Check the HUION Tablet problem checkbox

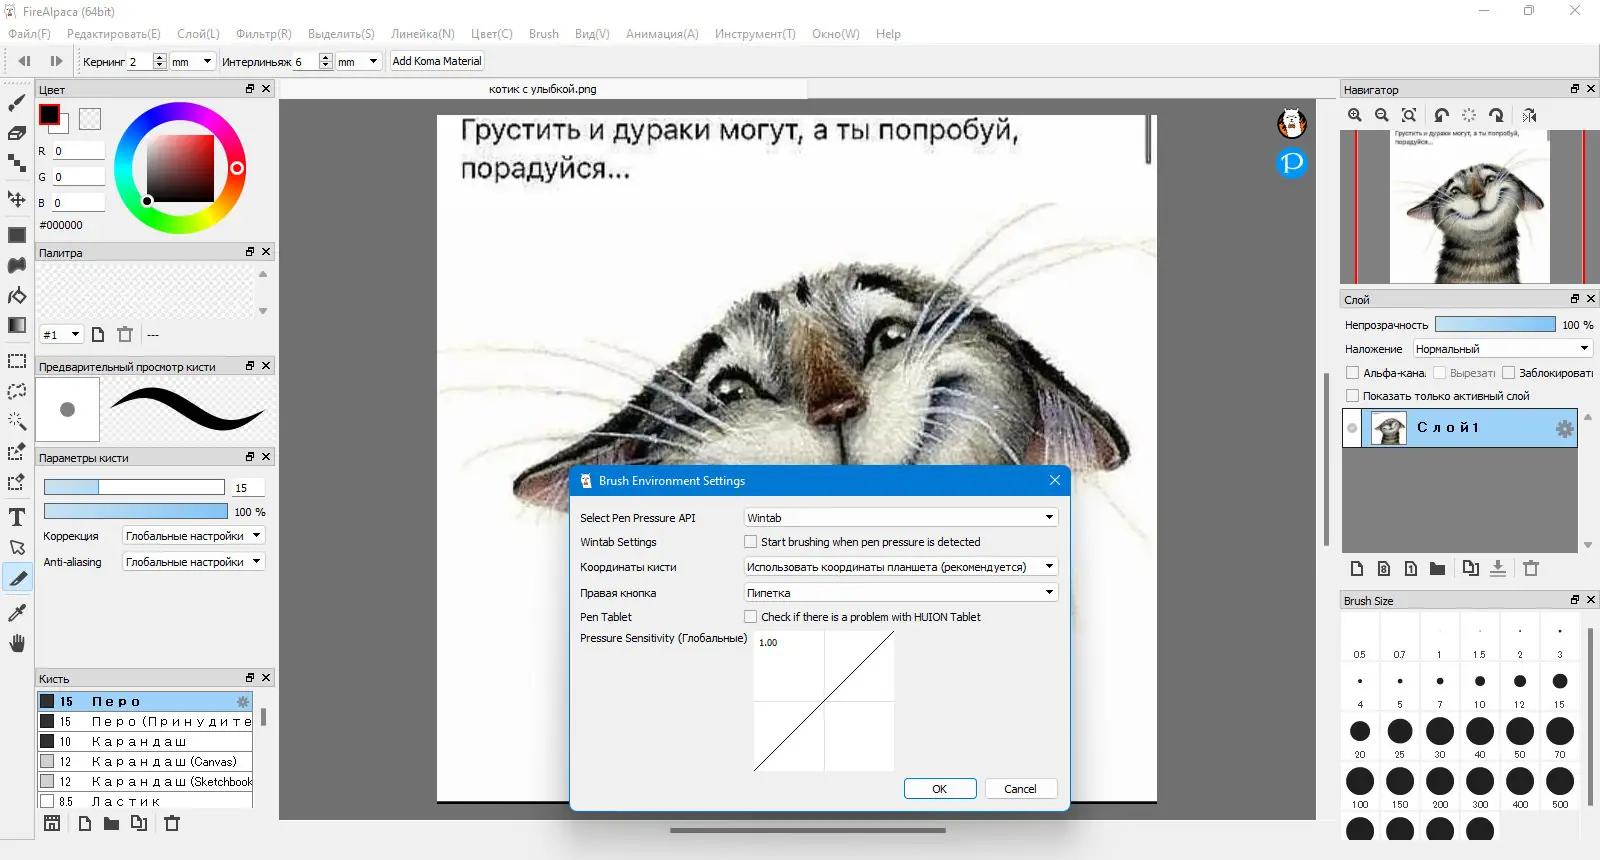click(x=750, y=617)
